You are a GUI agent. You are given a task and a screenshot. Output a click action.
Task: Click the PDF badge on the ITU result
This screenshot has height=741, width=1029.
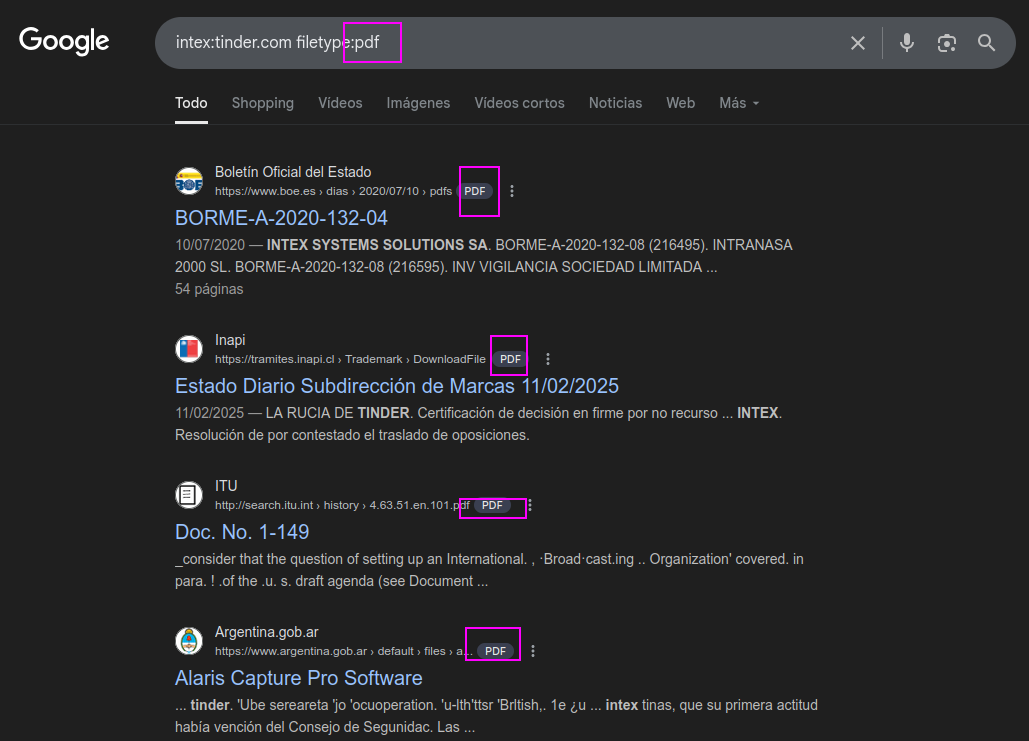(x=492, y=505)
